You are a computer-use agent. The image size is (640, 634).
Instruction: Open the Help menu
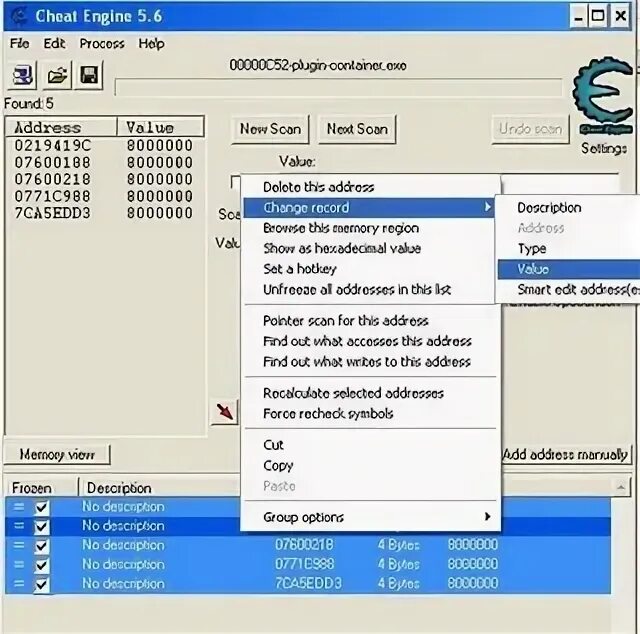pos(151,43)
